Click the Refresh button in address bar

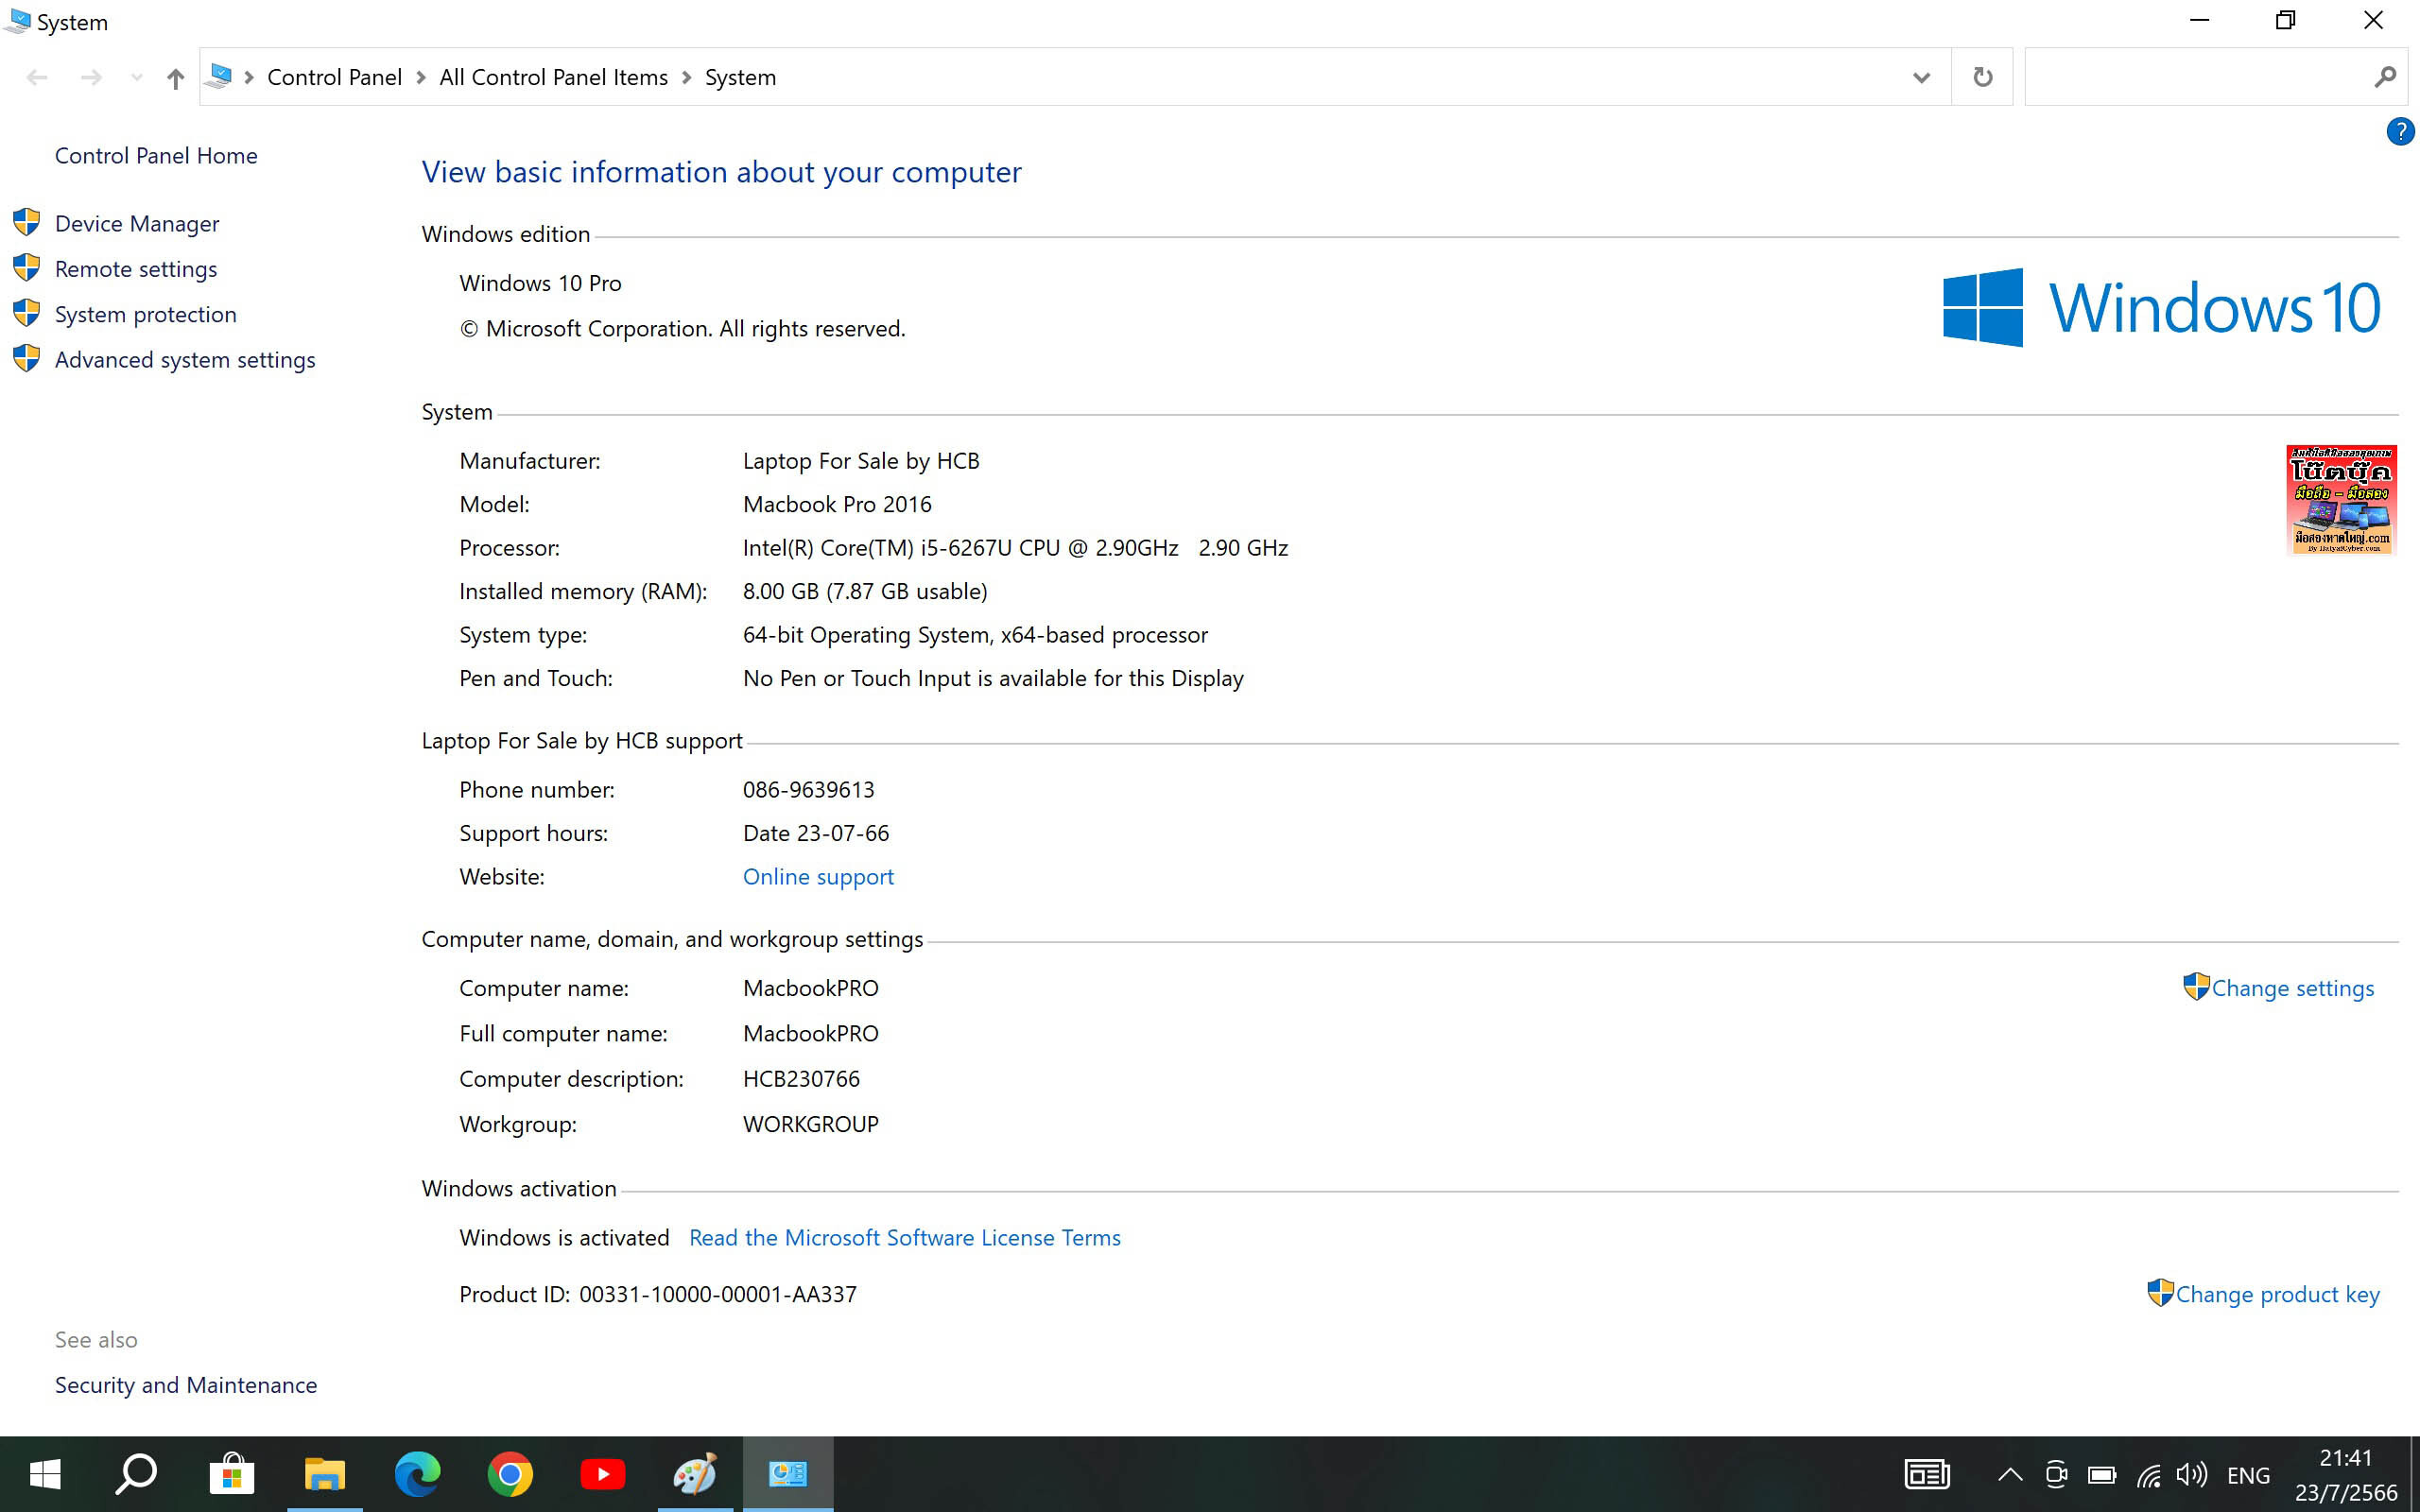pyautogui.click(x=1982, y=77)
